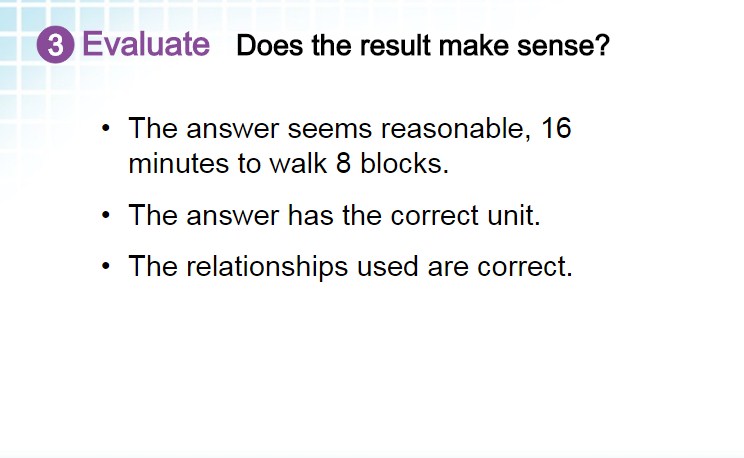Click the word 'correct' in second bullet
The height and width of the screenshot is (458, 744).
435,216
